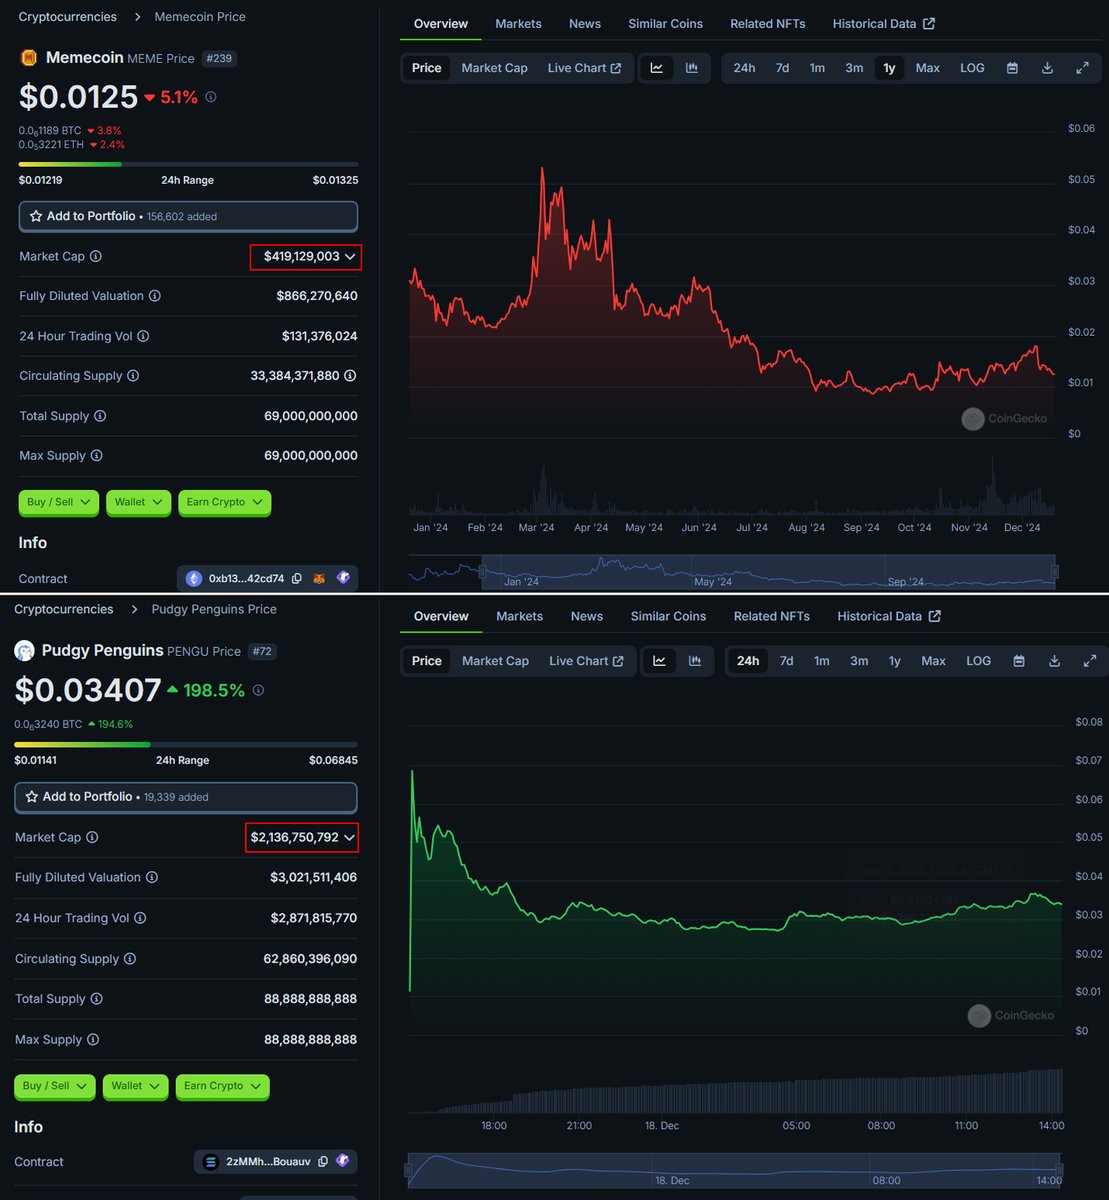Click Memecoin chart navigator left handle

coord(482,571)
